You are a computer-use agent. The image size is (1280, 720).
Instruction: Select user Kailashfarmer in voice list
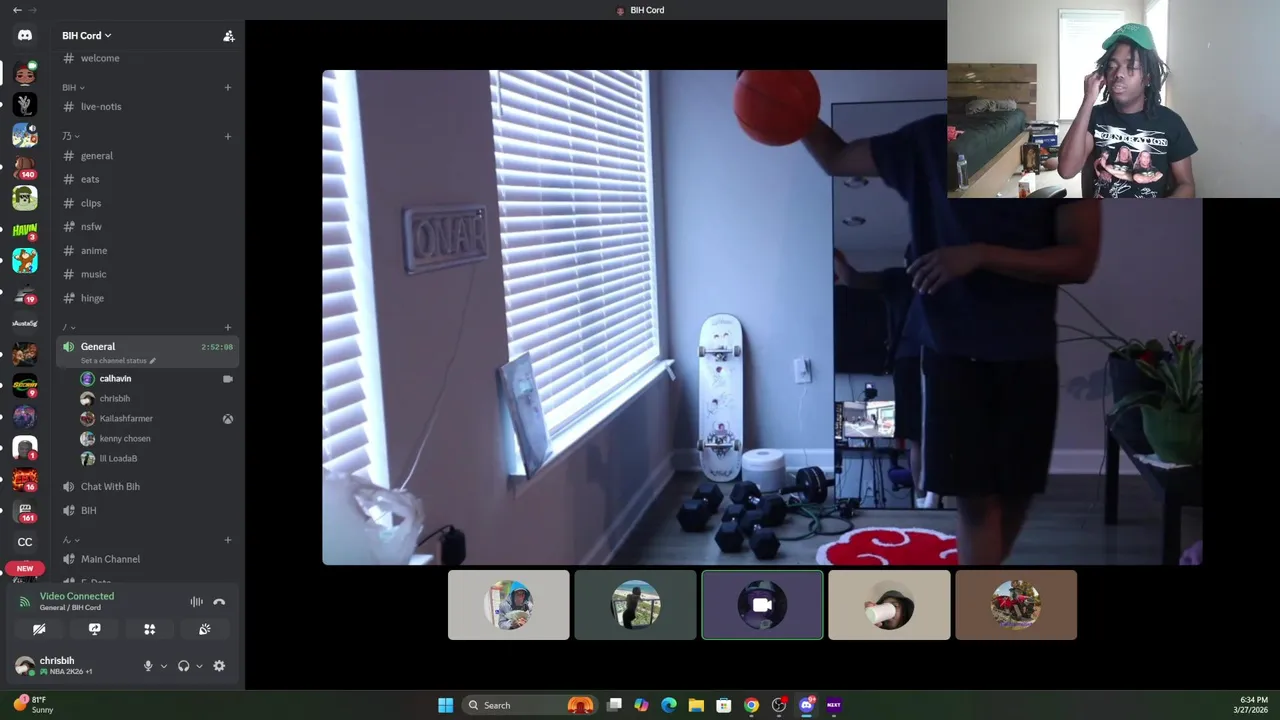(155, 419)
